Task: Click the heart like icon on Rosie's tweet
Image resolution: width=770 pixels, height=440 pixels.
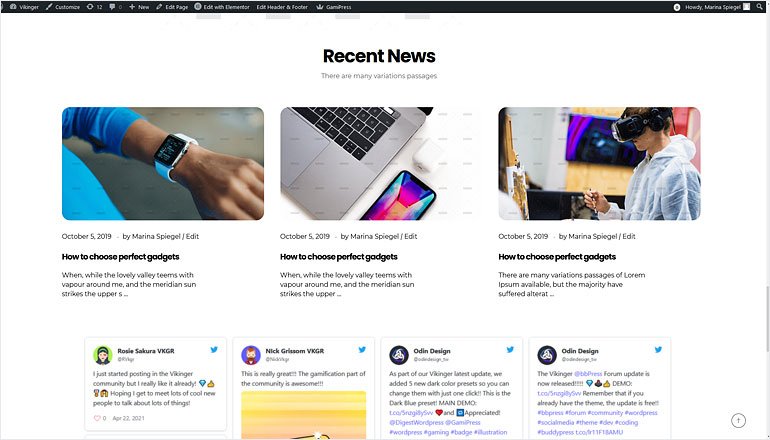Action: (97, 418)
